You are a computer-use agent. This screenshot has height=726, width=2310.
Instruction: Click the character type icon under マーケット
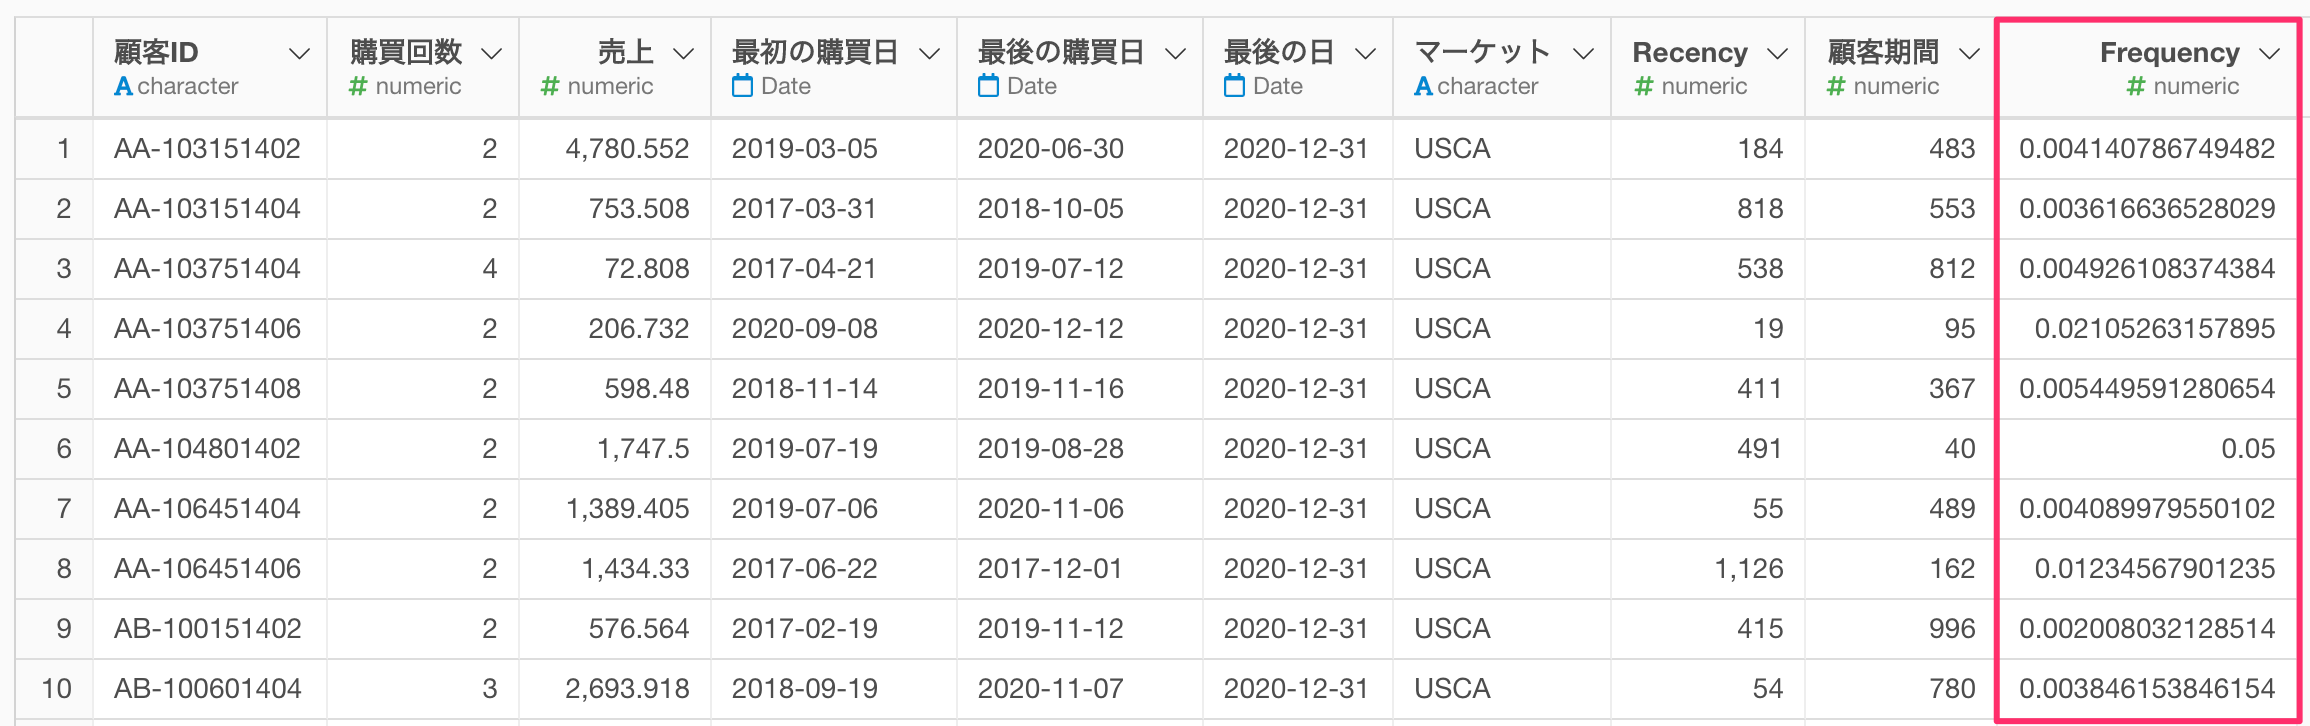[x=1423, y=86]
